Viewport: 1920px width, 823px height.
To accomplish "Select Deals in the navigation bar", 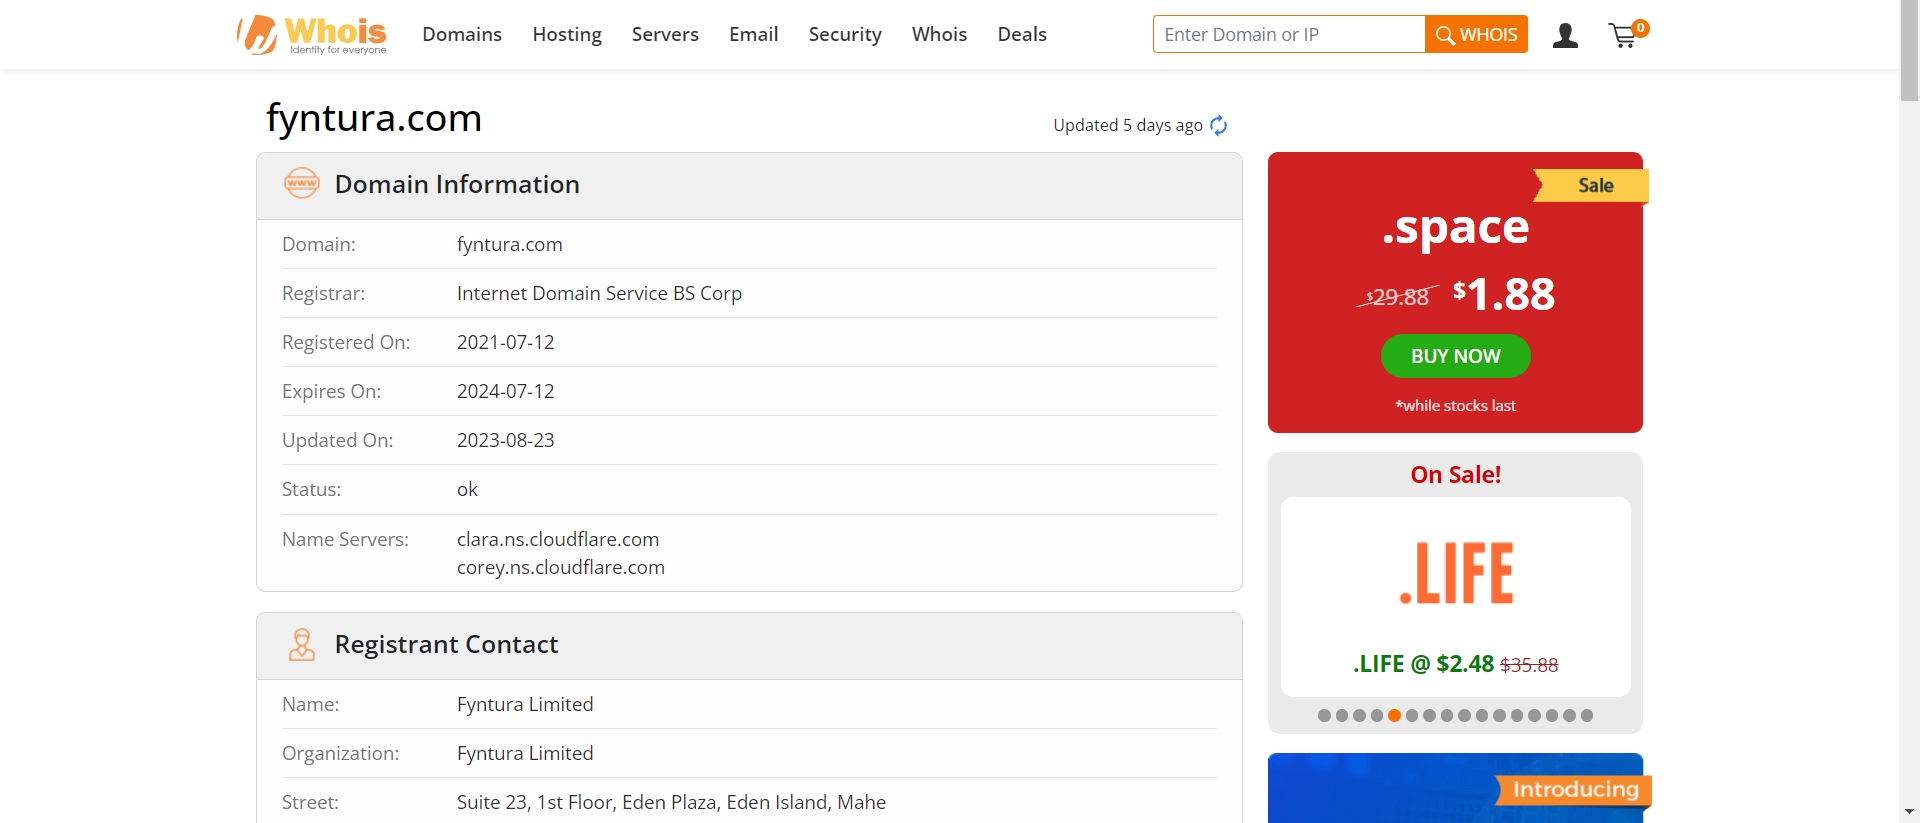I will [x=1022, y=35].
